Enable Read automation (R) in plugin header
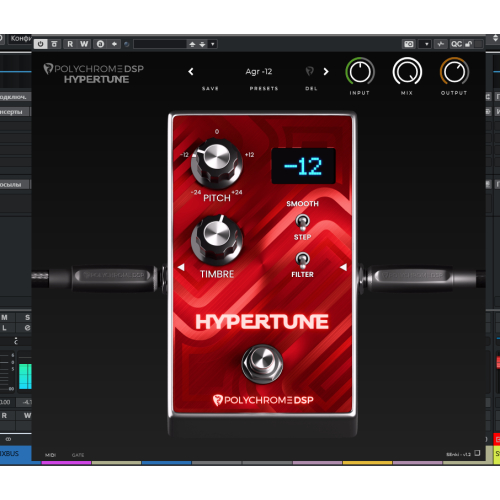The width and height of the screenshot is (500, 500). pyautogui.click(x=70, y=44)
